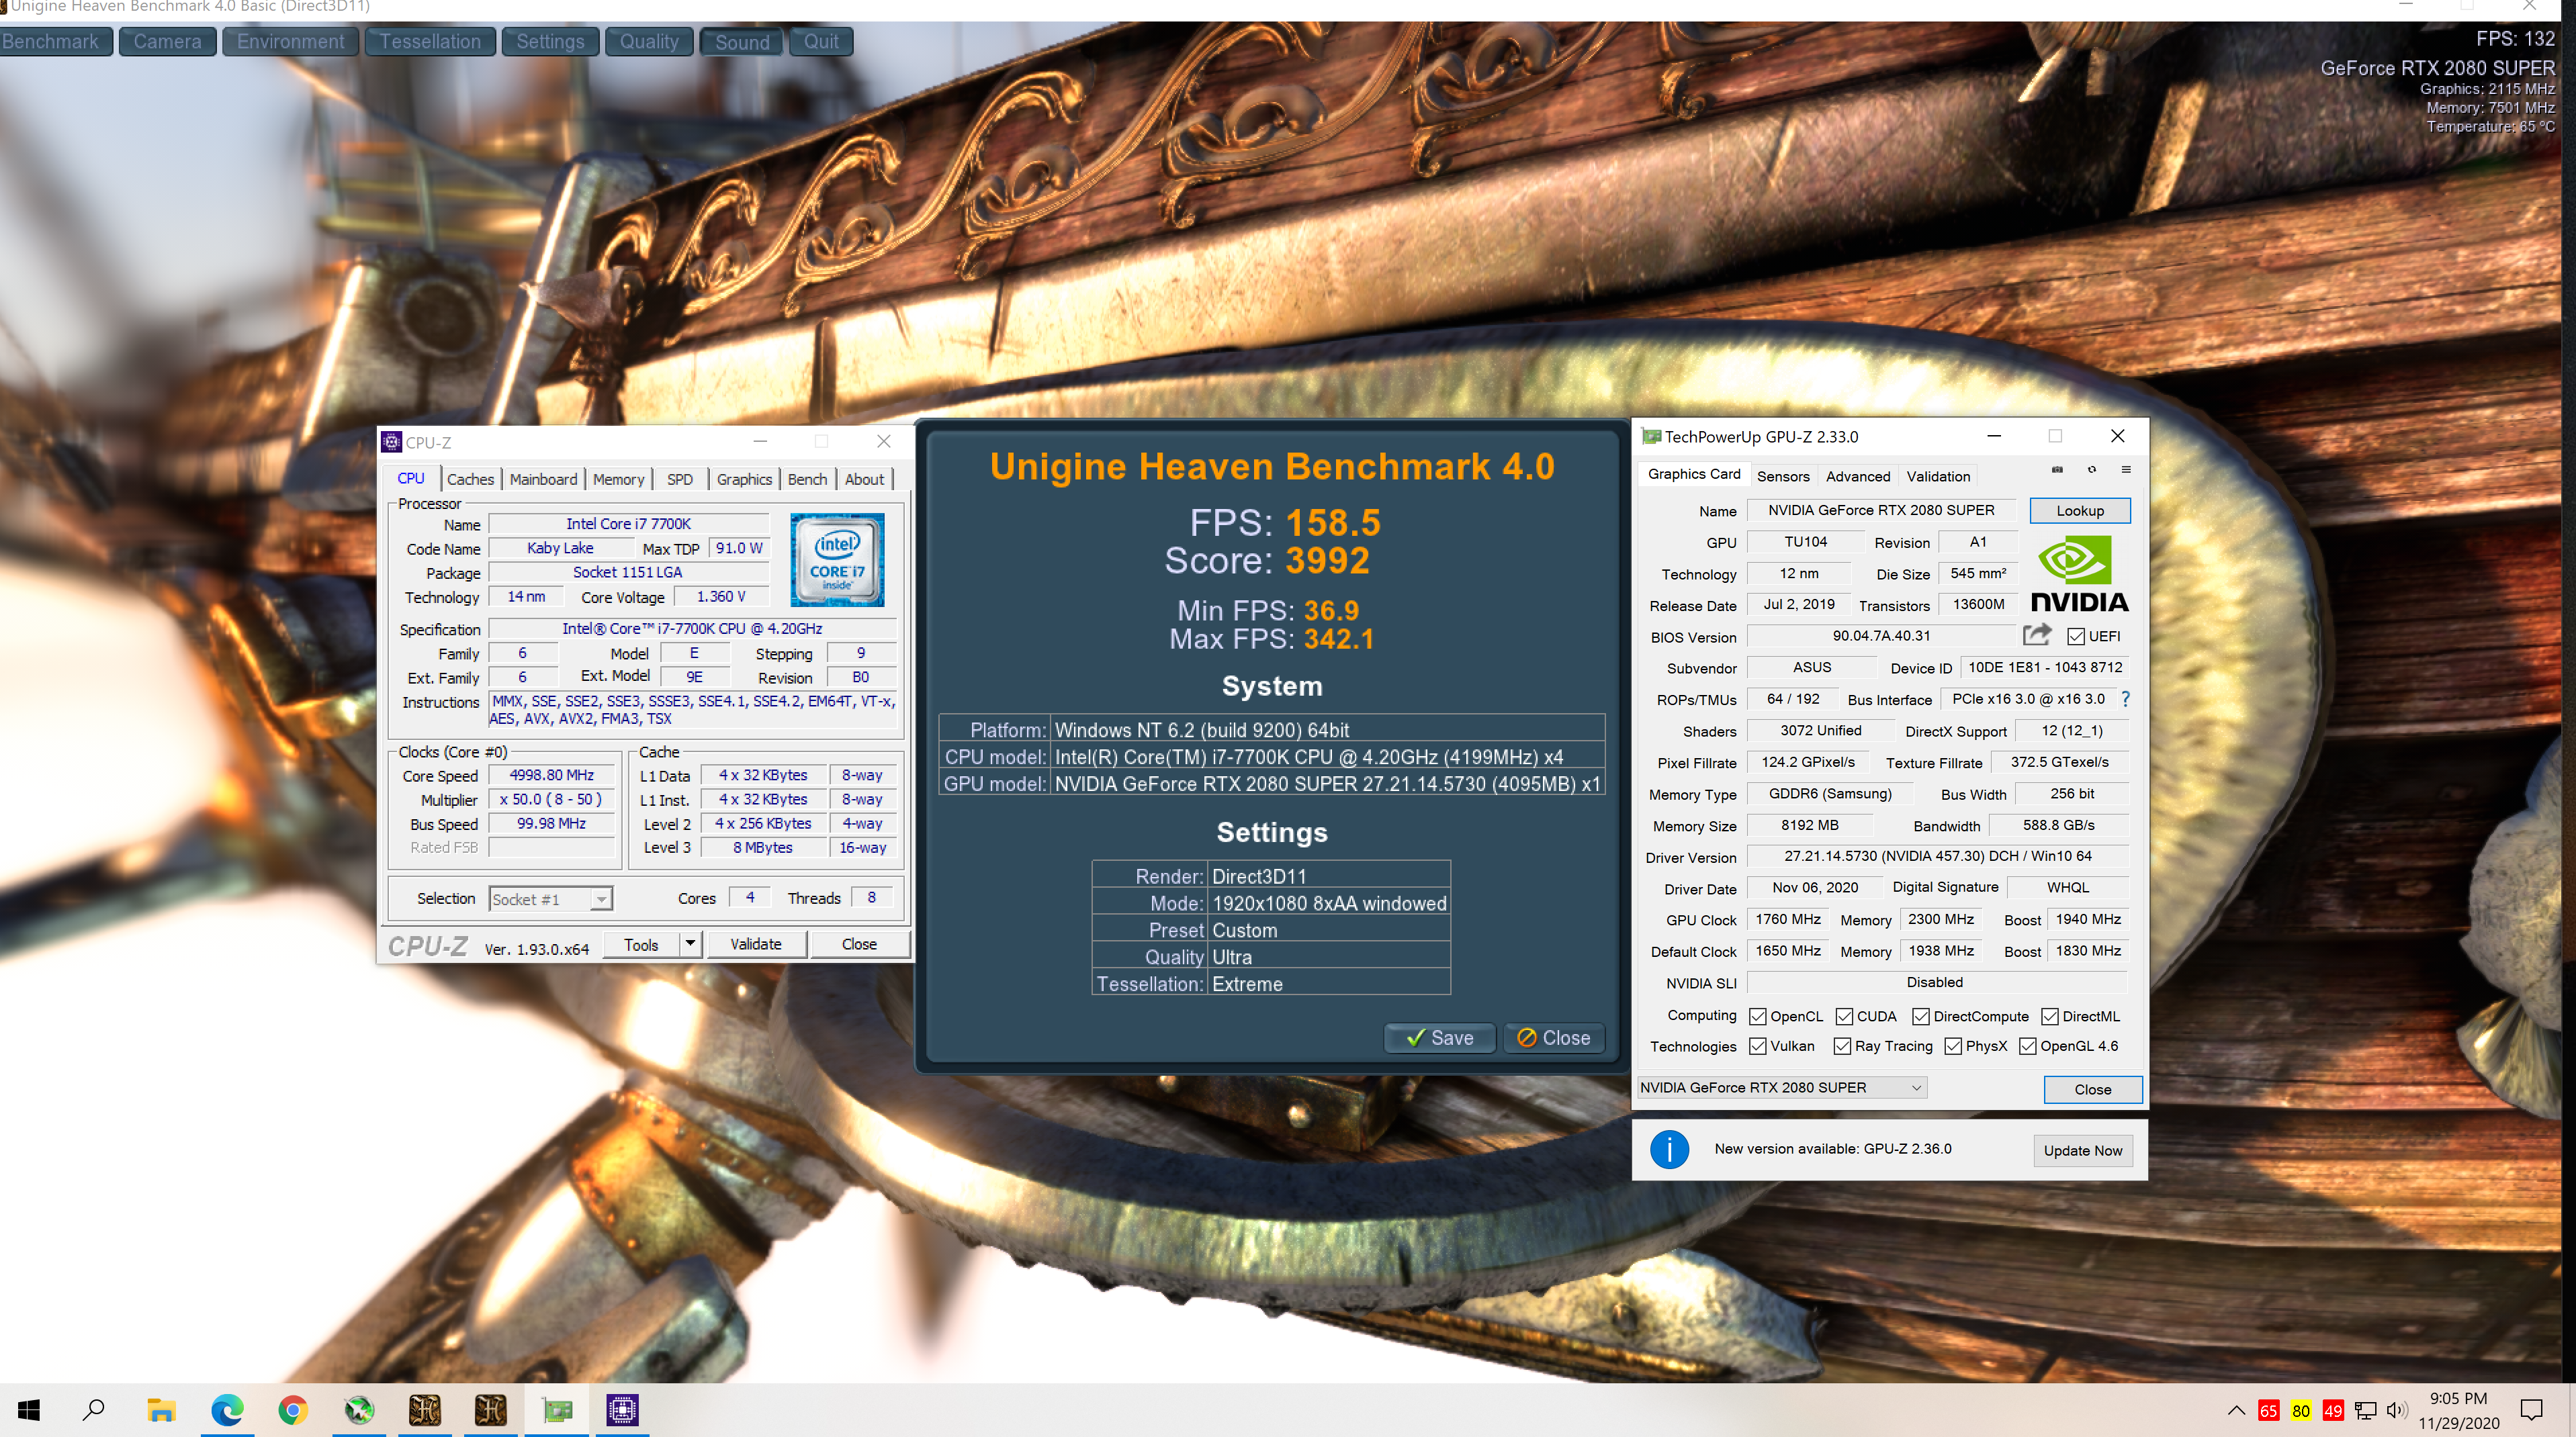Expand the CPU-Z Tools dropdown arrow
The height and width of the screenshot is (1437, 2576).
tap(689, 944)
